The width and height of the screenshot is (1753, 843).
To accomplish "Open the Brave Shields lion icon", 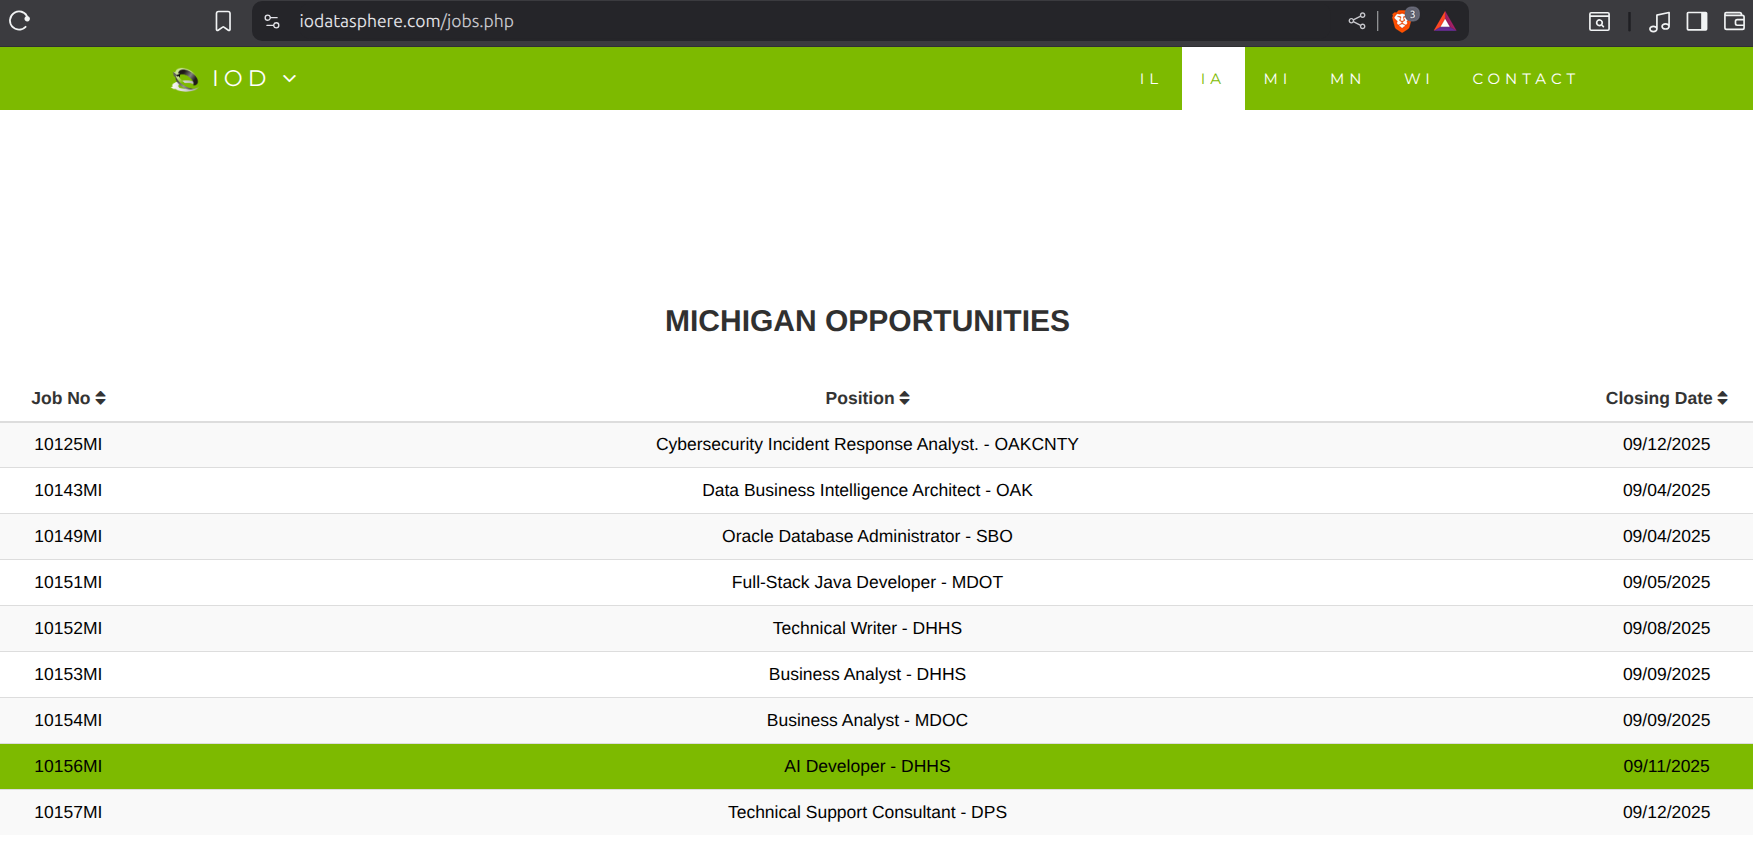I will pyautogui.click(x=1403, y=21).
